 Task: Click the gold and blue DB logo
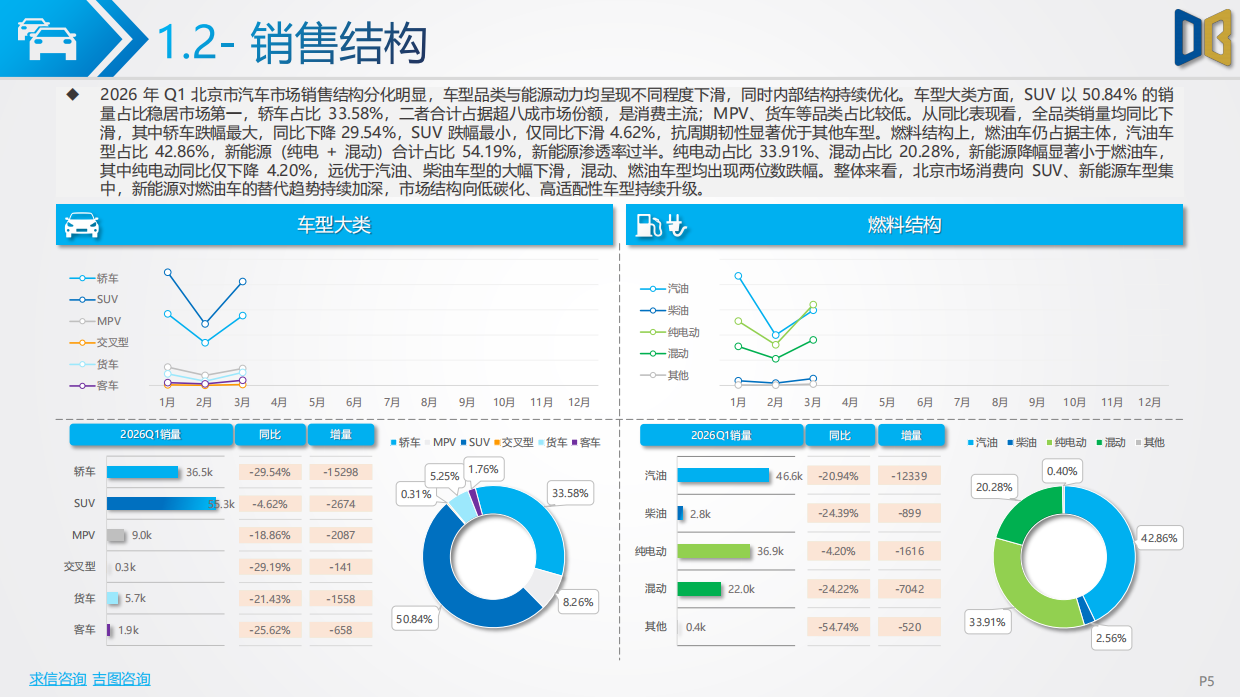1202,39
